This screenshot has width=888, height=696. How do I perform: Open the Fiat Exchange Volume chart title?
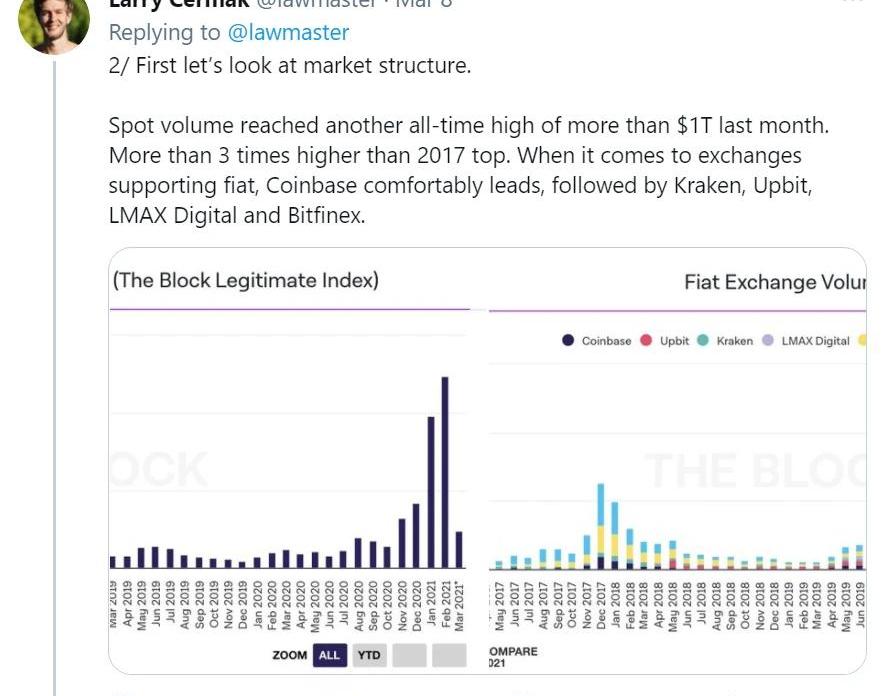pos(775,282)
